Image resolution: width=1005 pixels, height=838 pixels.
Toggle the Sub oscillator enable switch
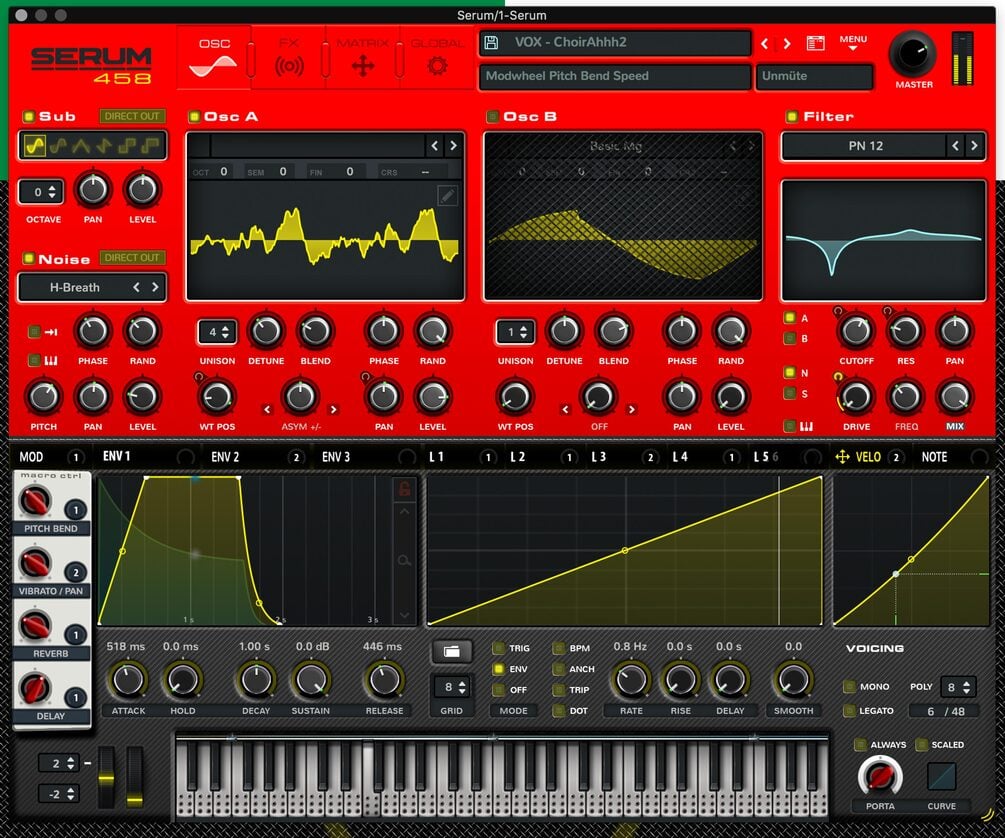(x=28, y=116)
